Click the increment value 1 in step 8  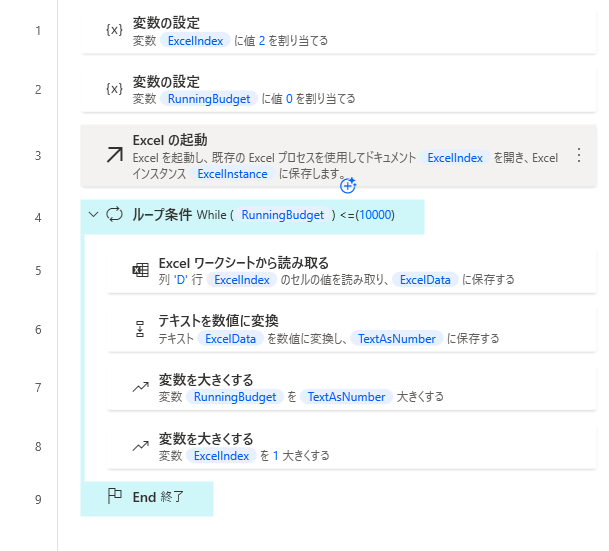coord(276,456)
